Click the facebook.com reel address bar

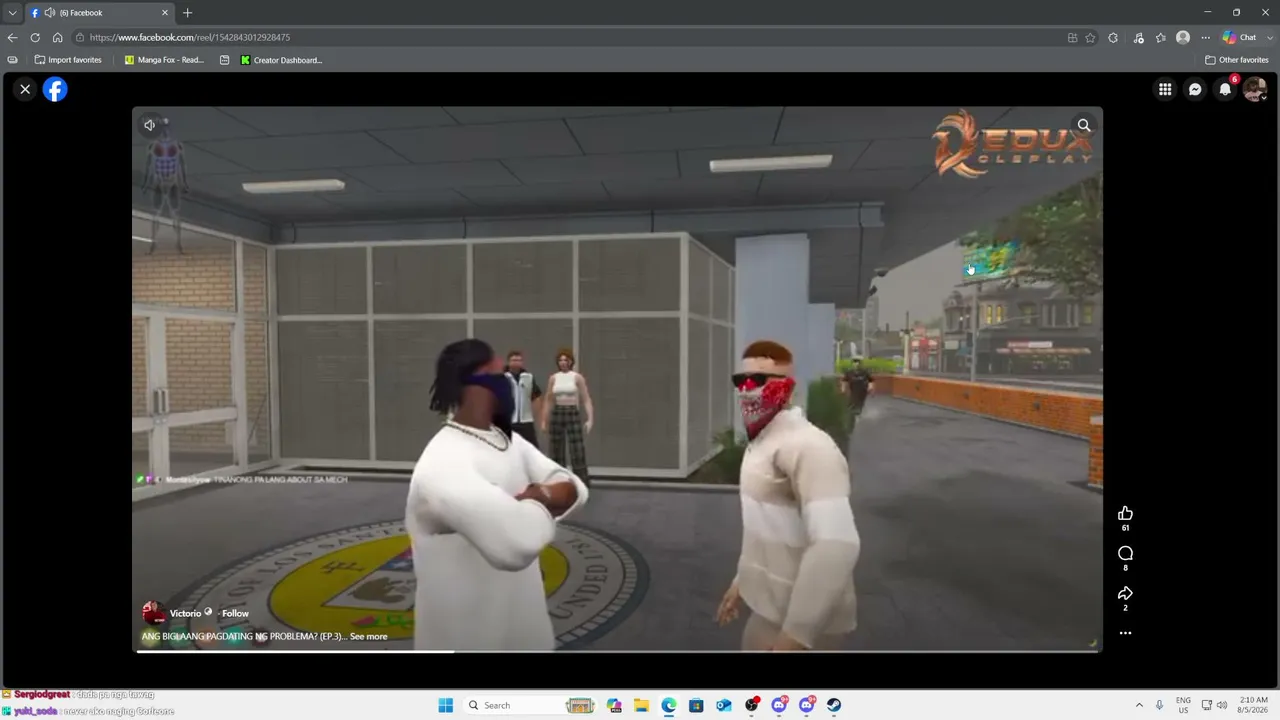570,37
